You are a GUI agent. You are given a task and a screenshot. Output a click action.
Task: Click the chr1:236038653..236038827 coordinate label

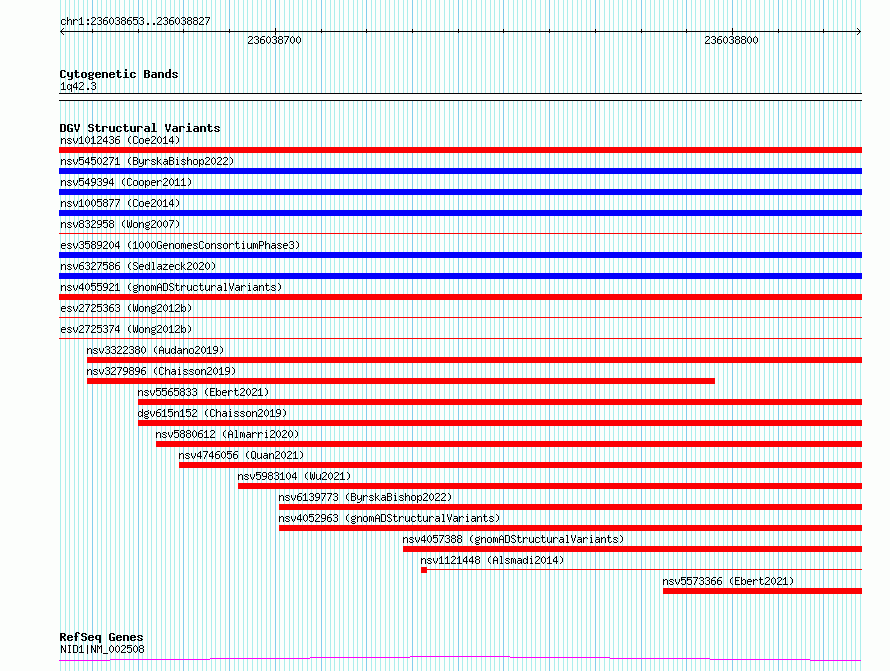[135, 21]
